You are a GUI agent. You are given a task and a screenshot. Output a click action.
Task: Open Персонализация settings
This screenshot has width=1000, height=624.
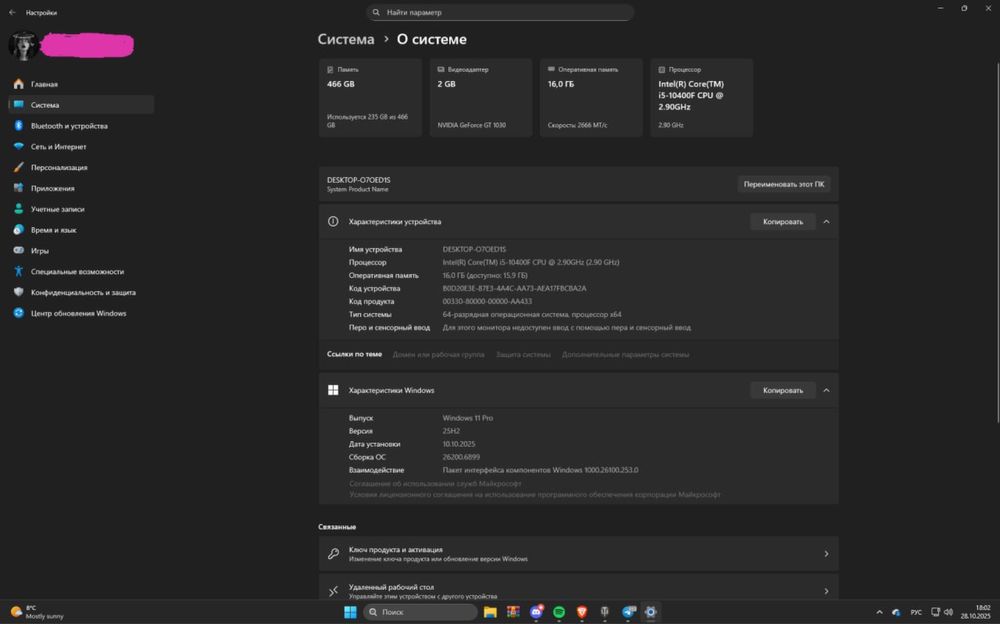click(x=81, y=167)
